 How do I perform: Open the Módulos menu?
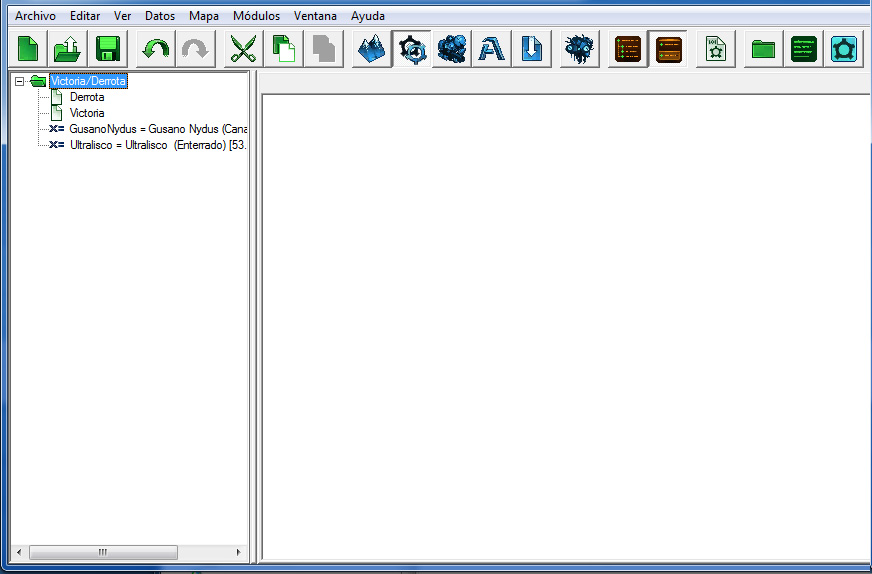pyautogui.click(x=256, y=16)
